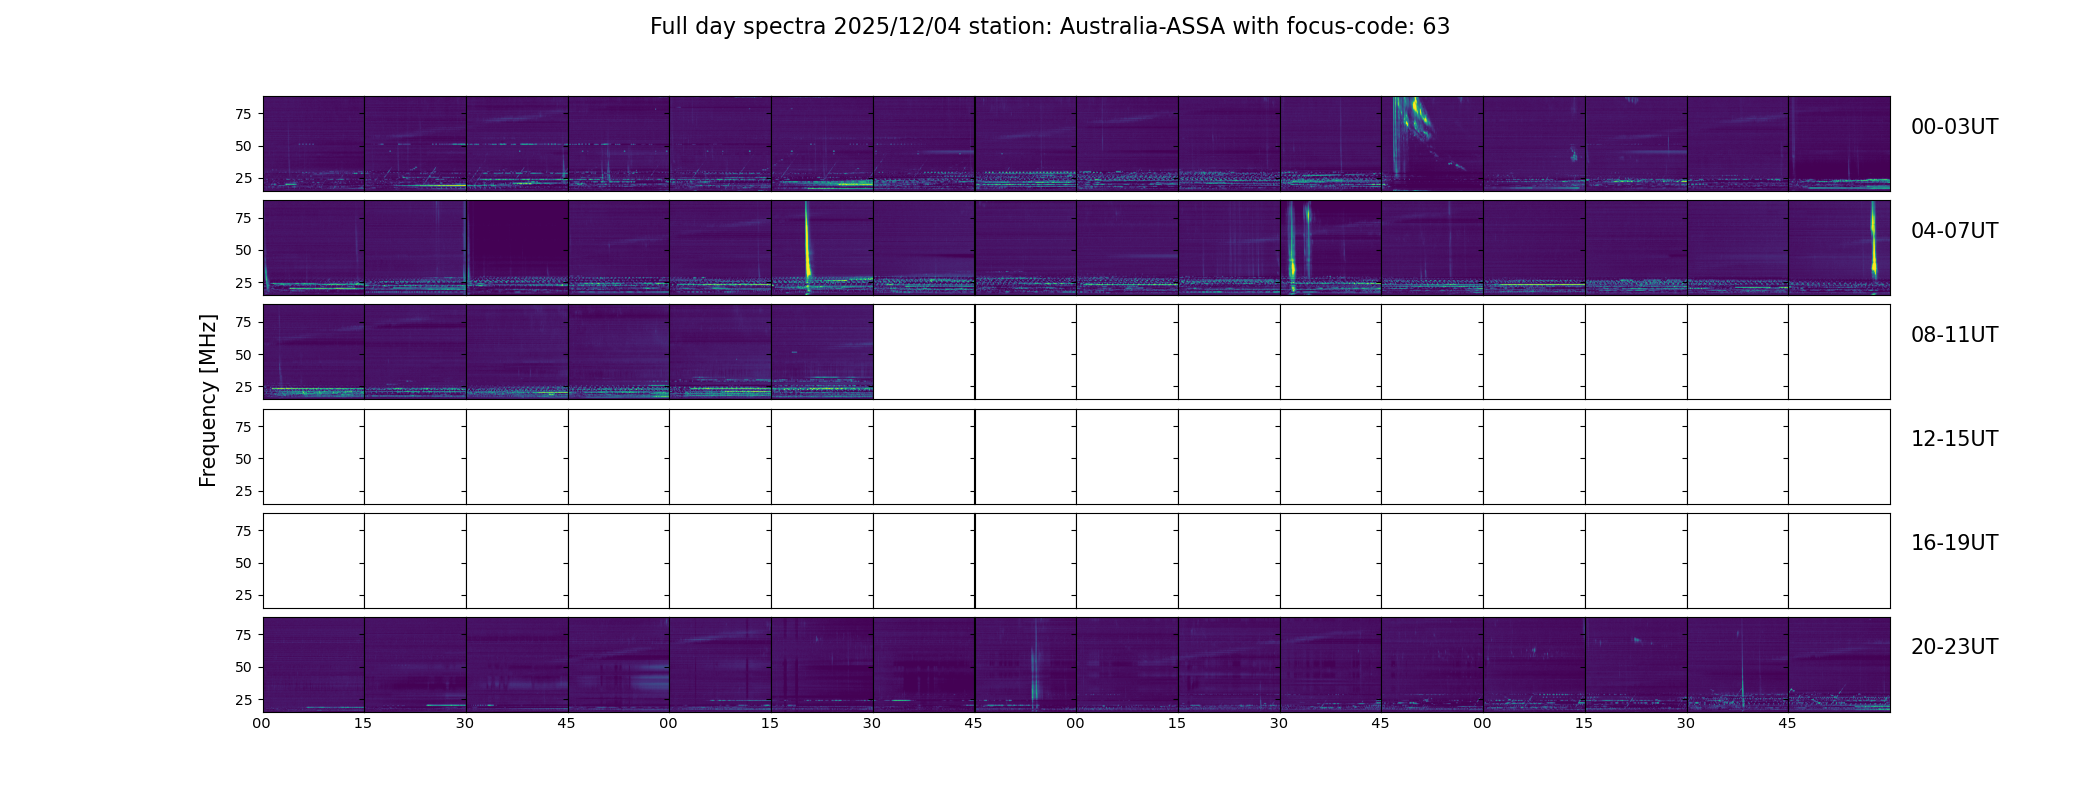This screenshot has width=2100, height=800.
Task: Click the first blank panel in the 08-11UT row
Action: tap(924, 352)
